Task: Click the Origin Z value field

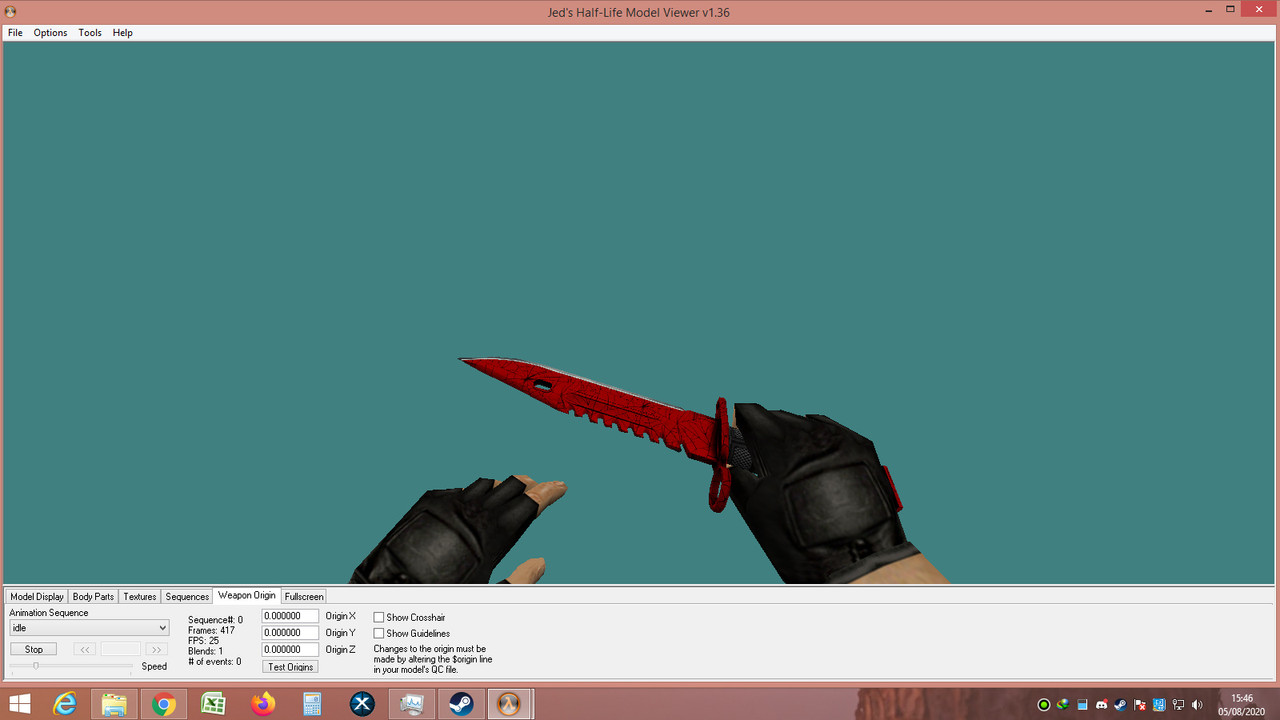Action: [x=290, y=650]
